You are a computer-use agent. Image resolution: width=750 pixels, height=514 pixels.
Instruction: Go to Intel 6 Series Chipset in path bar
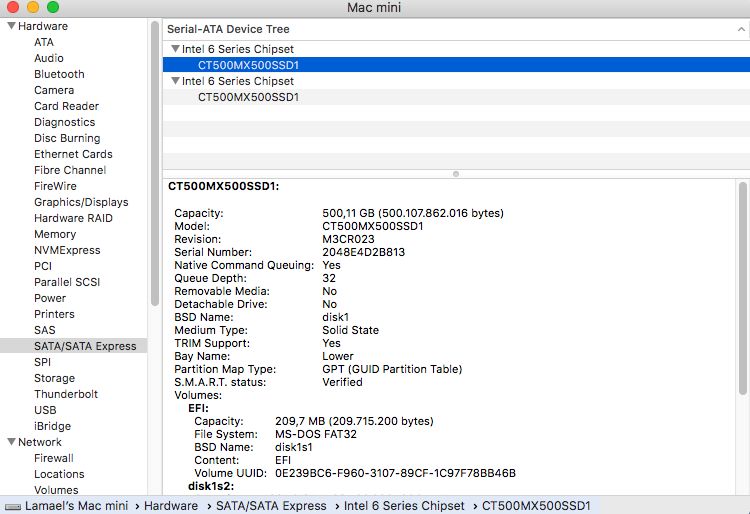404,506
